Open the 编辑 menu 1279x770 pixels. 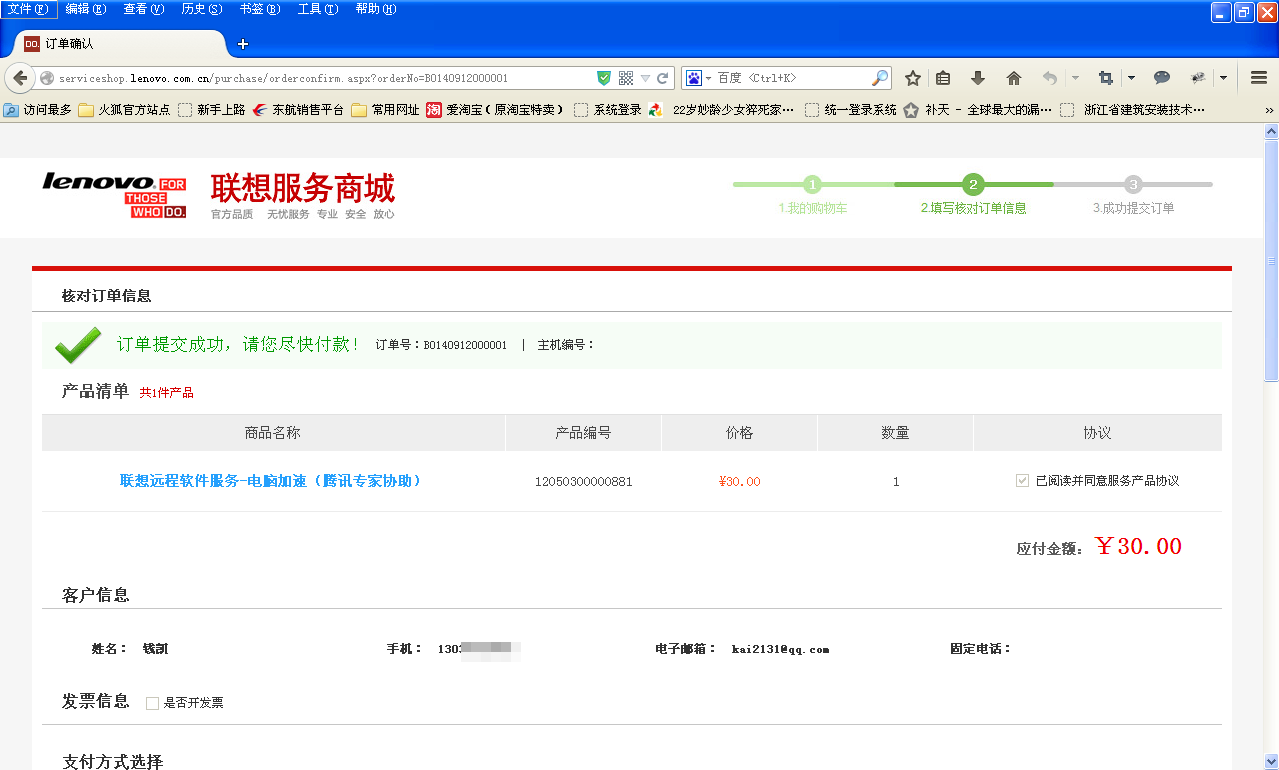tap(86, 9)
